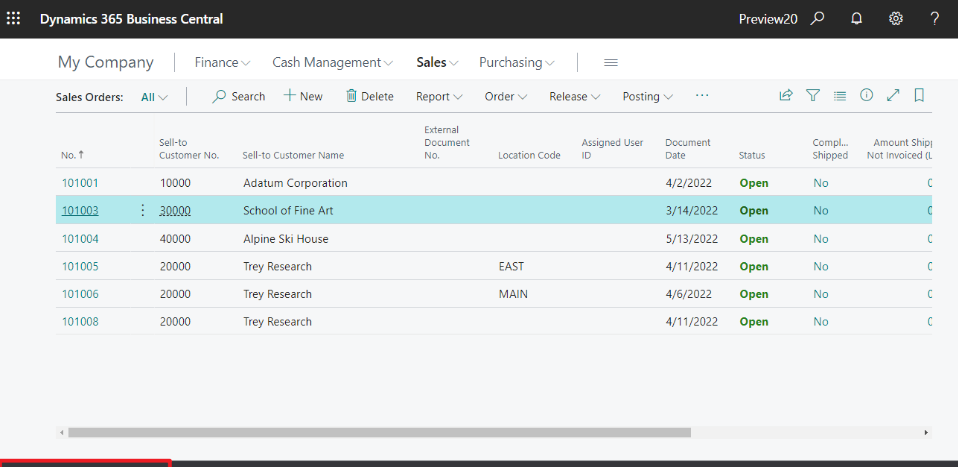Click the Sell-to Customer Name column header

pyautogui.click(x=293, y=155)
